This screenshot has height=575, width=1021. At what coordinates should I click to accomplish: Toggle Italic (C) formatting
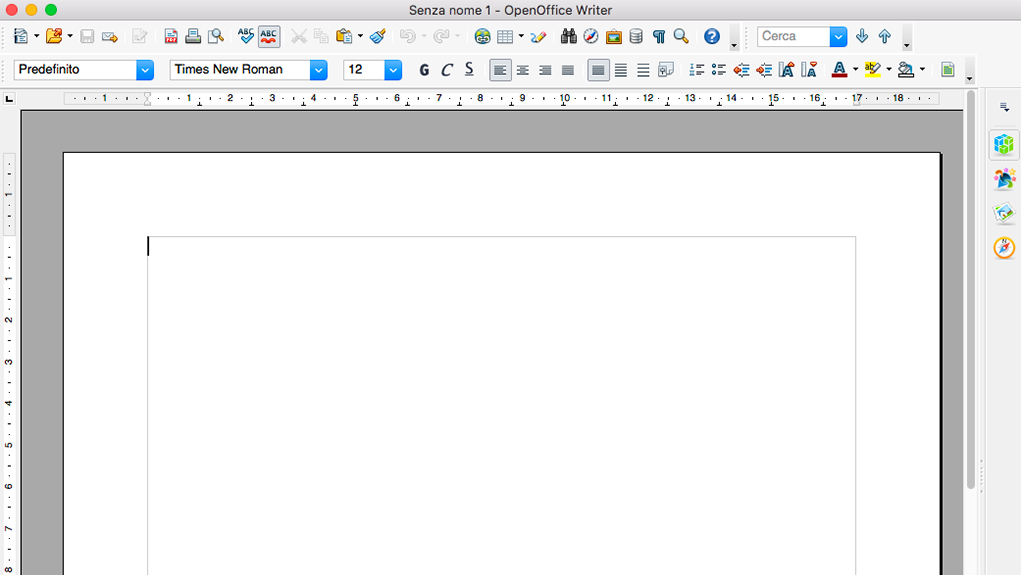pos(447,70)
